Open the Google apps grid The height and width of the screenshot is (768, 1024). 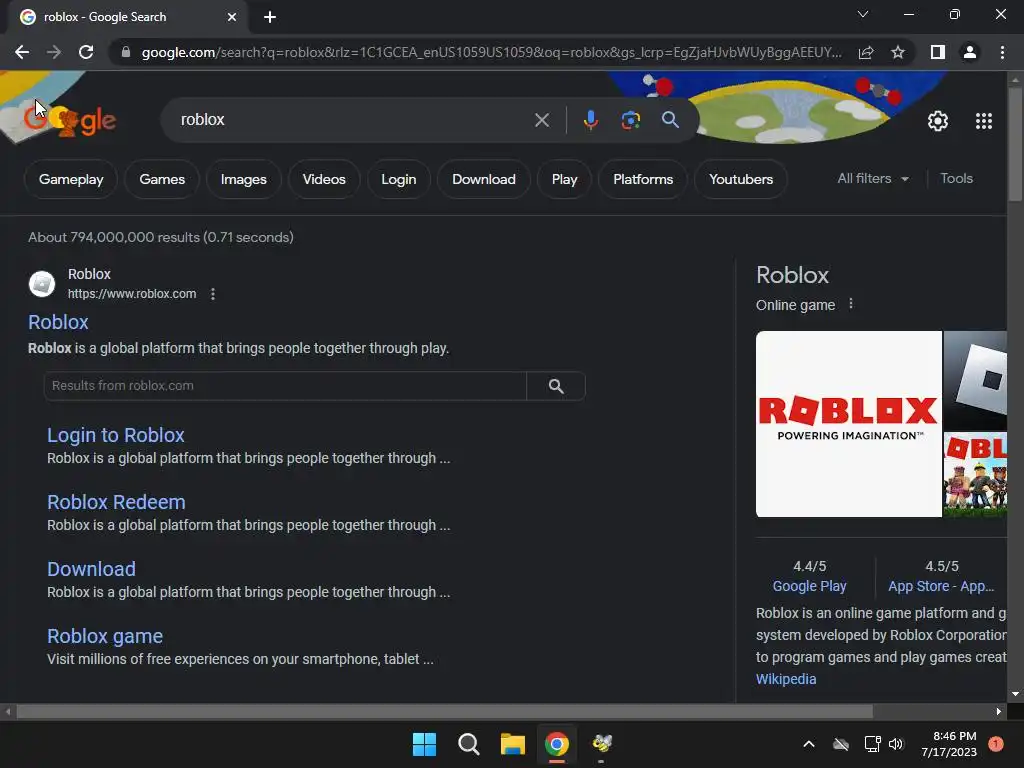tap(984, 121)
